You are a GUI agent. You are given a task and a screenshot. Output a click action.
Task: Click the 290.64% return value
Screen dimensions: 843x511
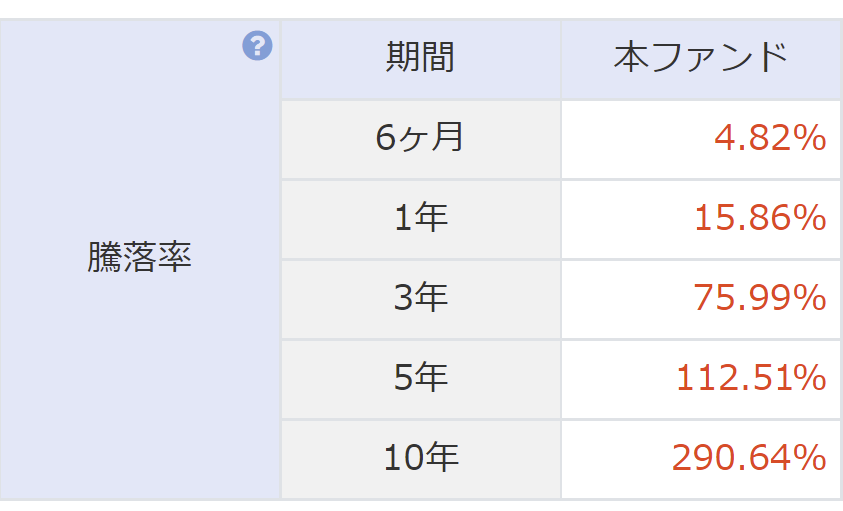[x=749, y=458]
